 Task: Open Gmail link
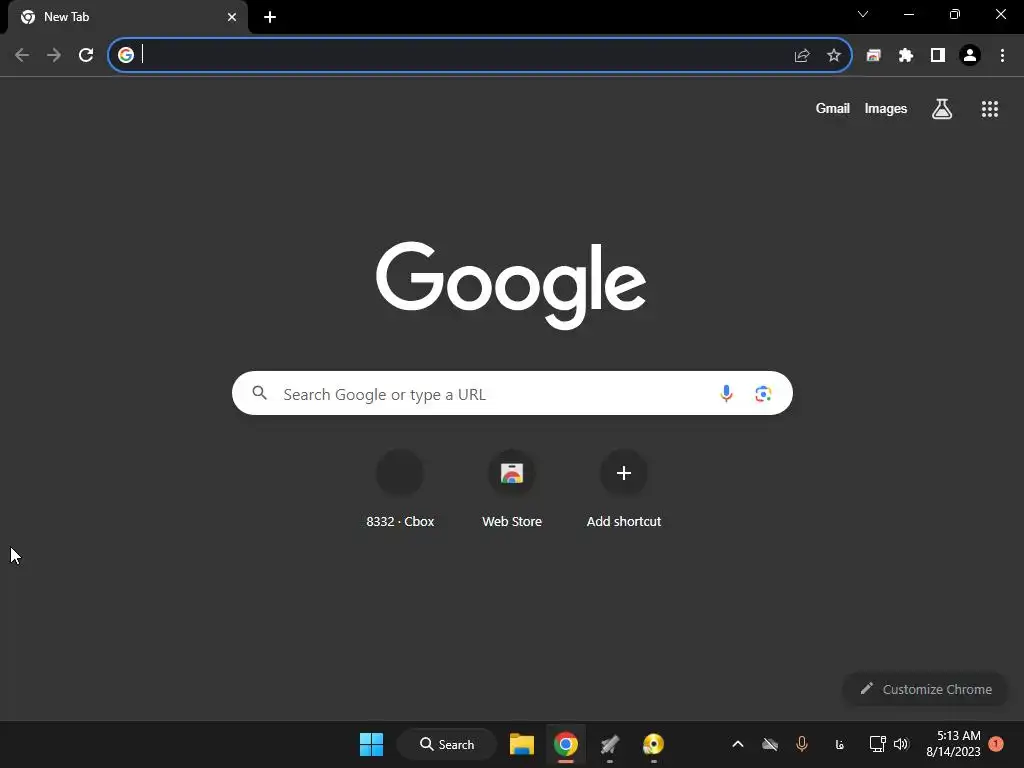click(x=833, y=108)
